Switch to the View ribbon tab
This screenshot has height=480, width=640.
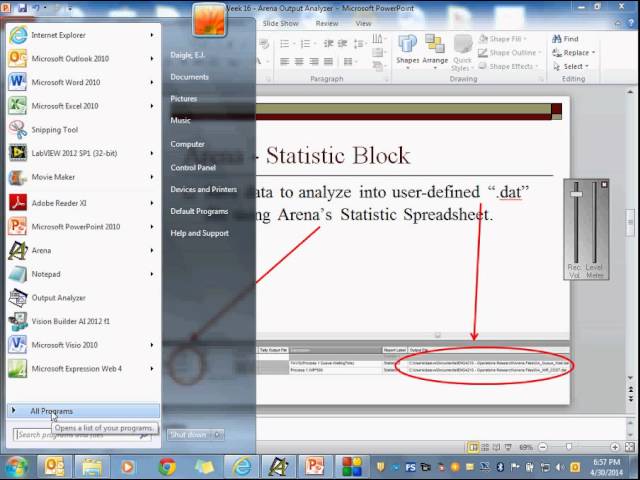(x=363, y=23)
